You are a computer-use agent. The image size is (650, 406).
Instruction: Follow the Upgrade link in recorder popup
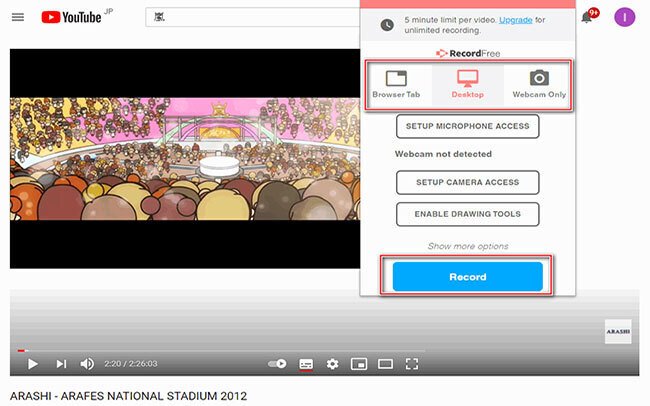[515, 20]
